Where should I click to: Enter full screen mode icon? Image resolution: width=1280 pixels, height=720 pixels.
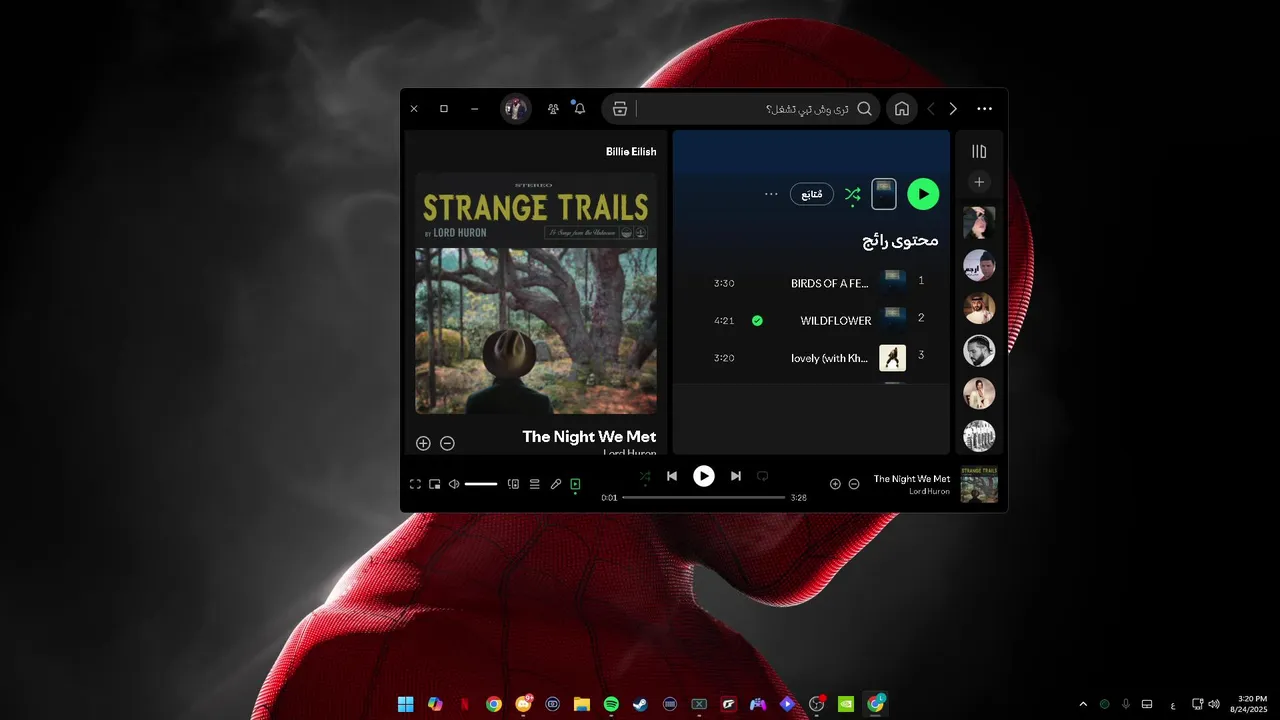[x=415, y=484]
